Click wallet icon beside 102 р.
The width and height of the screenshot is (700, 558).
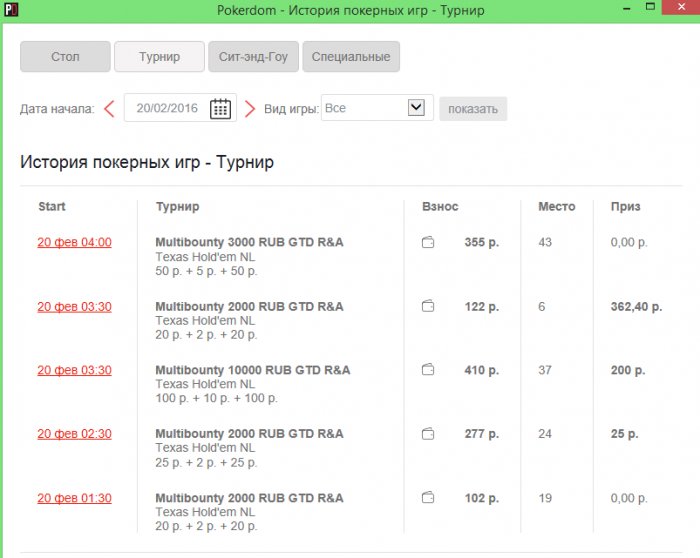[428, 497]
